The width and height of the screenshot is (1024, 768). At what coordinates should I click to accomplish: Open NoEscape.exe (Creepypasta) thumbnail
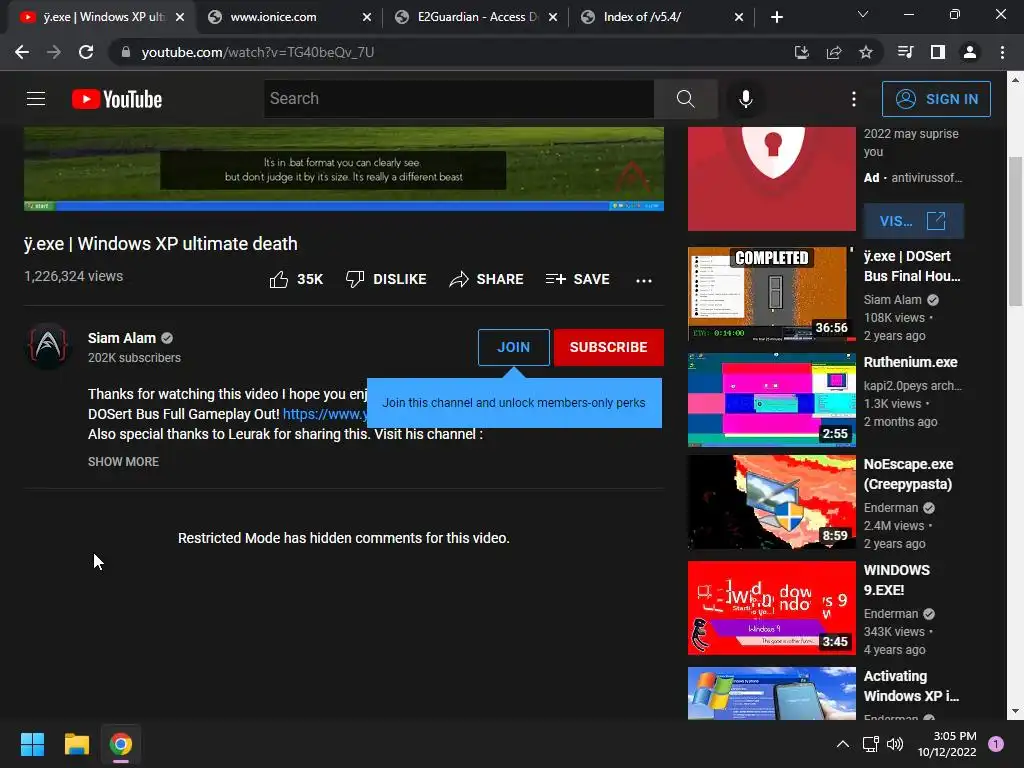pyautogui.click(x=772, y=502)
